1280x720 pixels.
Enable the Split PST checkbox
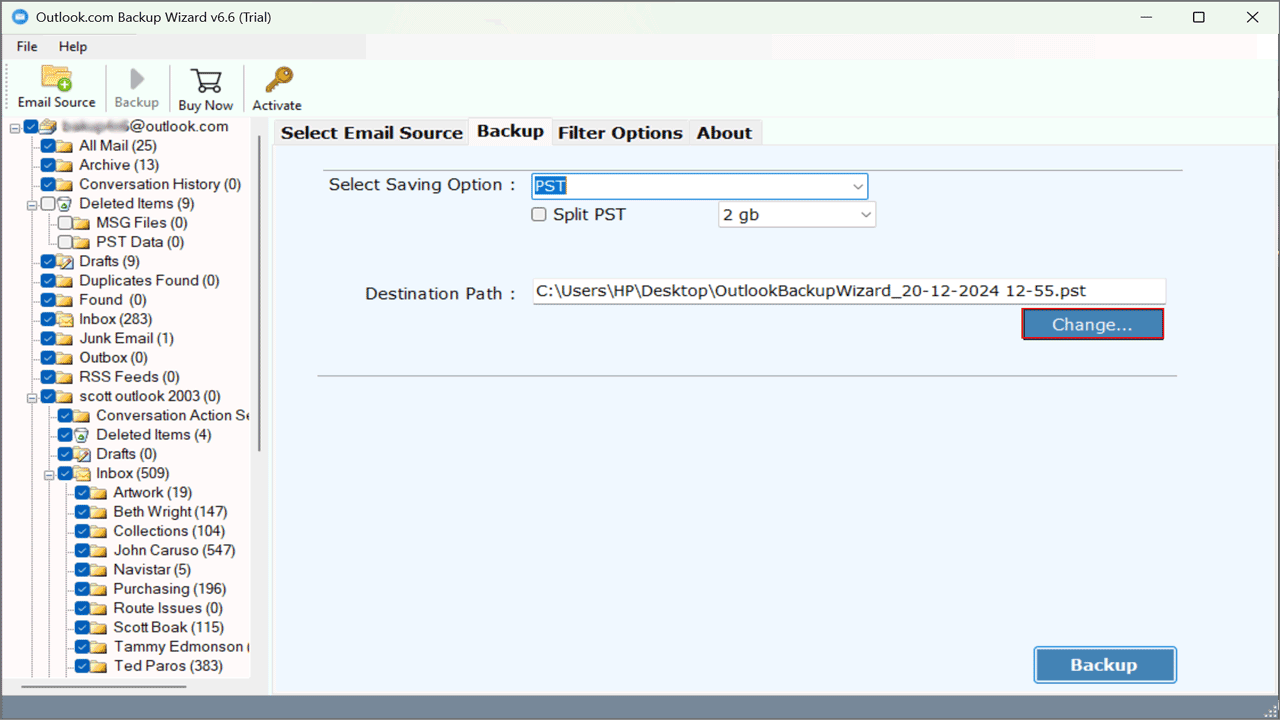[539, 214]
